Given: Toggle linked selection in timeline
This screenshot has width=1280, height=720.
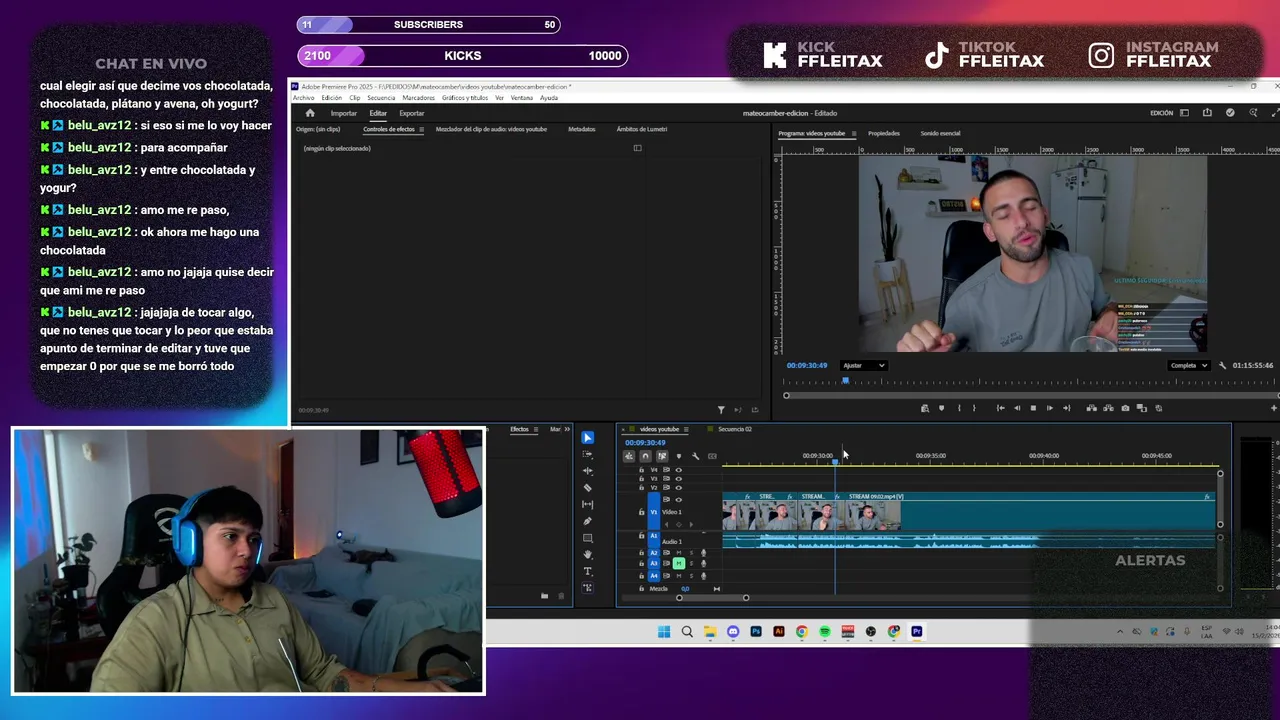Looking at the screenshot, I should coord(662,456).
